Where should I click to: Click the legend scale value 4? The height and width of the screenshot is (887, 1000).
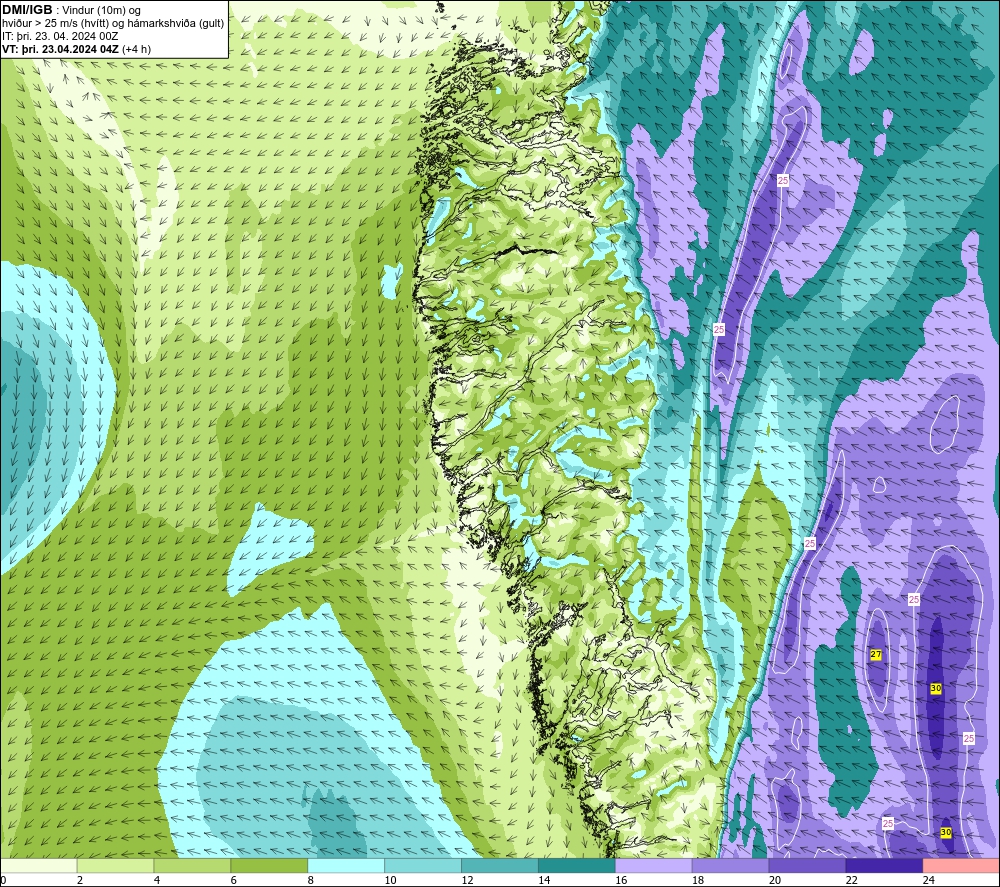click(x=157, y=880)
